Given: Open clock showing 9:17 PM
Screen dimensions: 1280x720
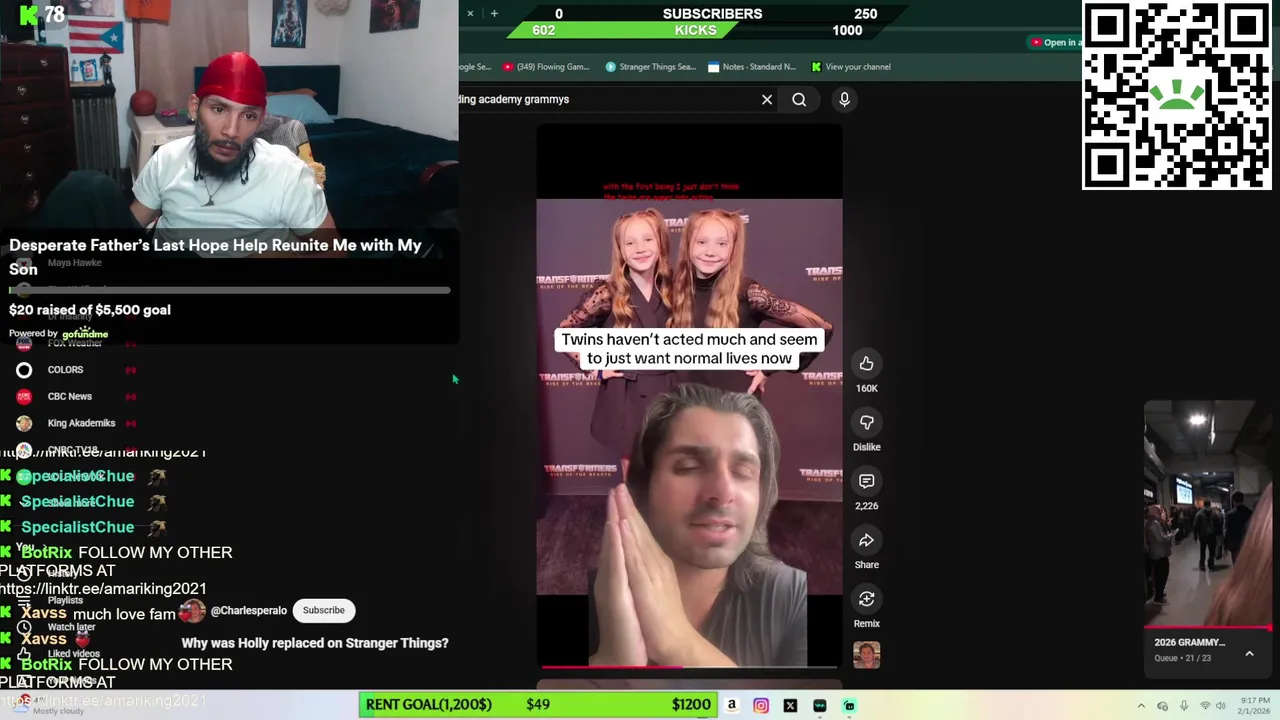Looking at the screenshot, I should pos(1256,705).
